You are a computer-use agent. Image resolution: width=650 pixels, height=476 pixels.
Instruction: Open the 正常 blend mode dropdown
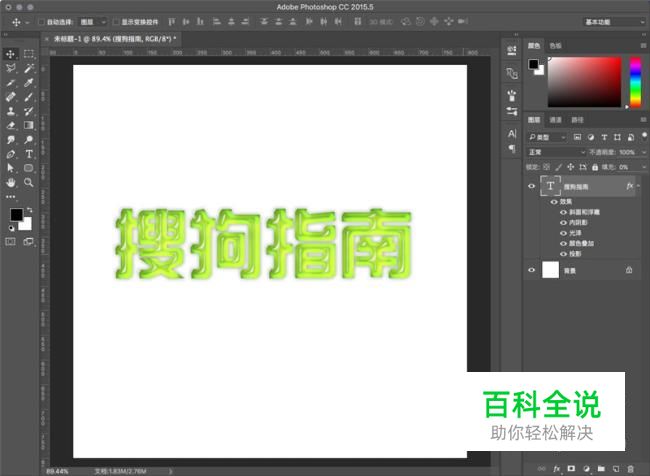[556, 152]
